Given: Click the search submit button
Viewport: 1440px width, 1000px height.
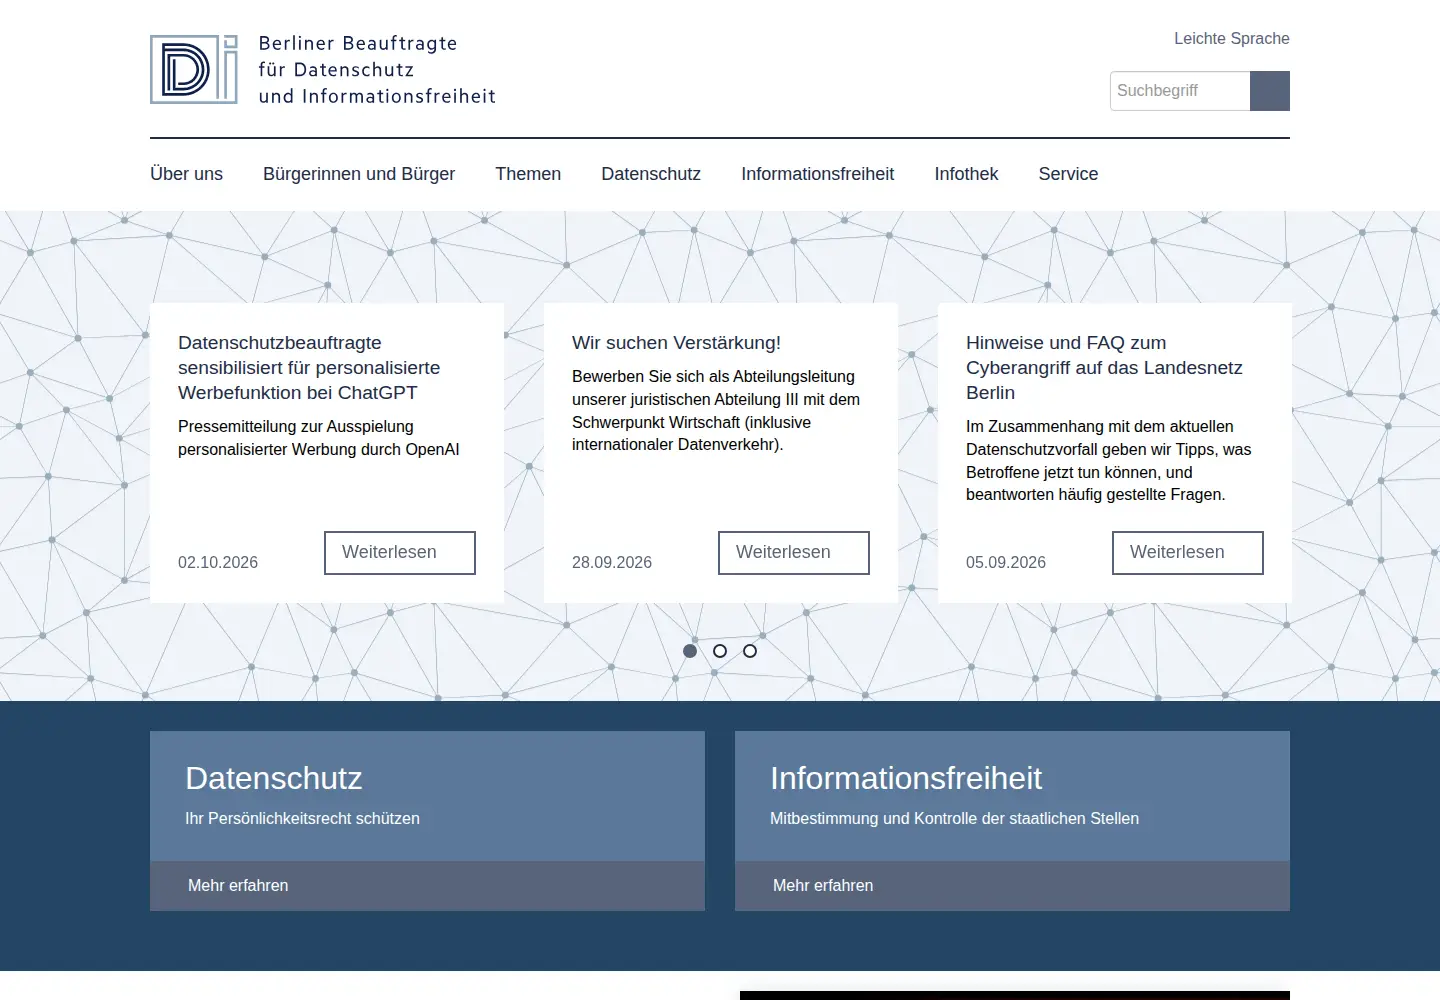Looking at the screenshot, I should click(1270, 91).
